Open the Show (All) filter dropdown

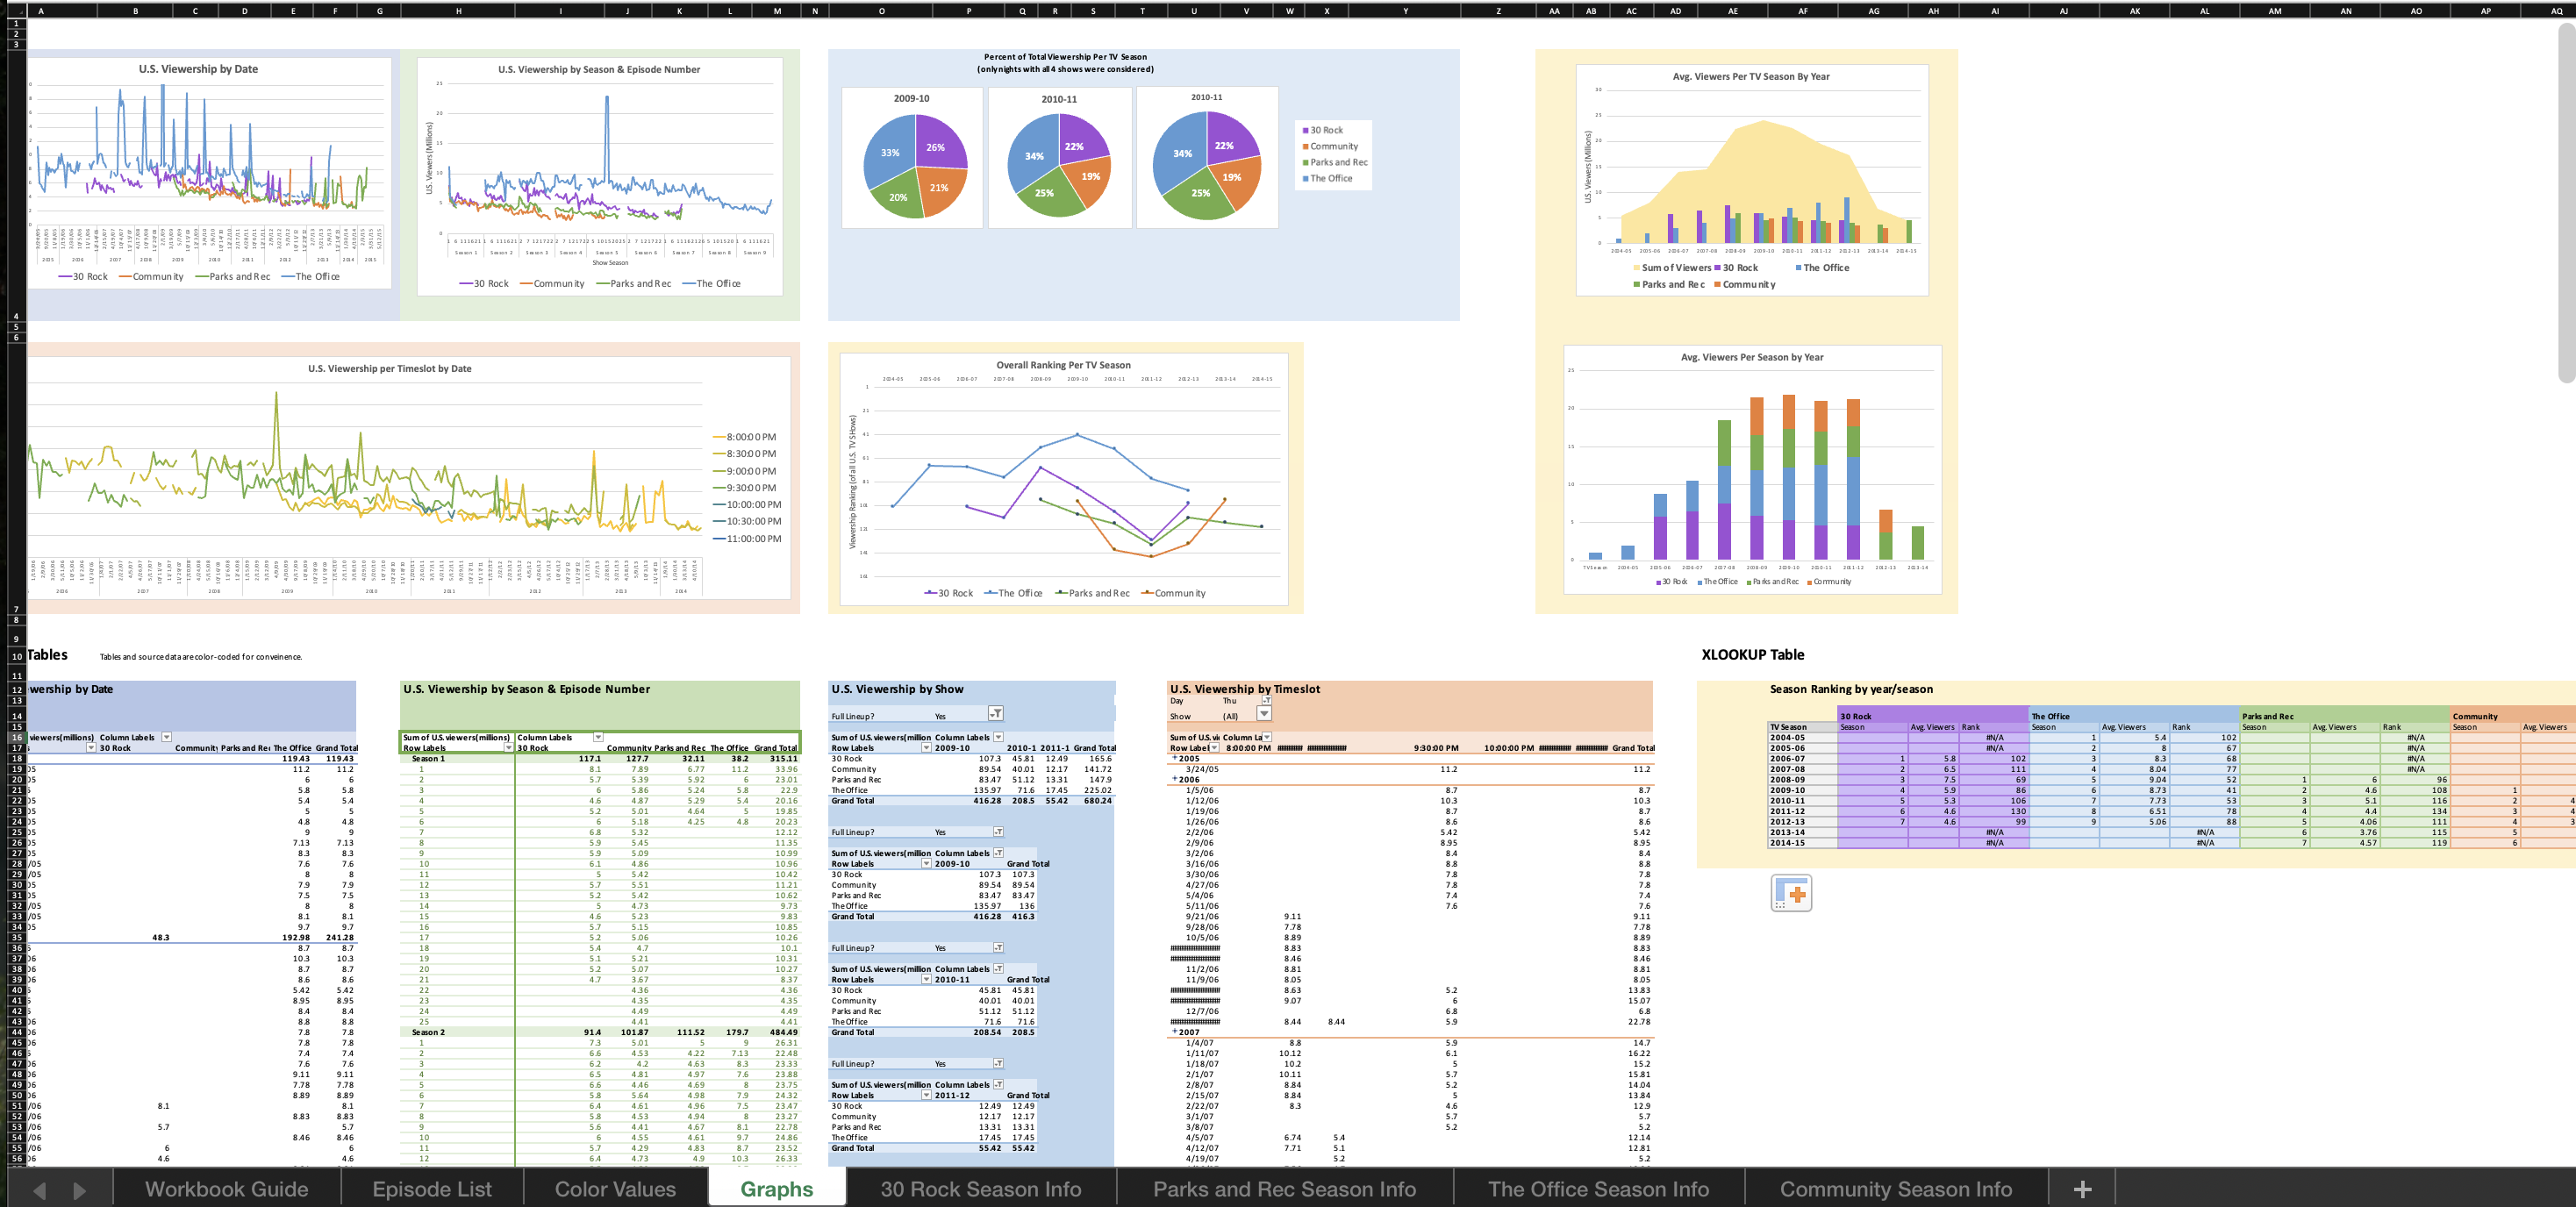(1264, 714)
